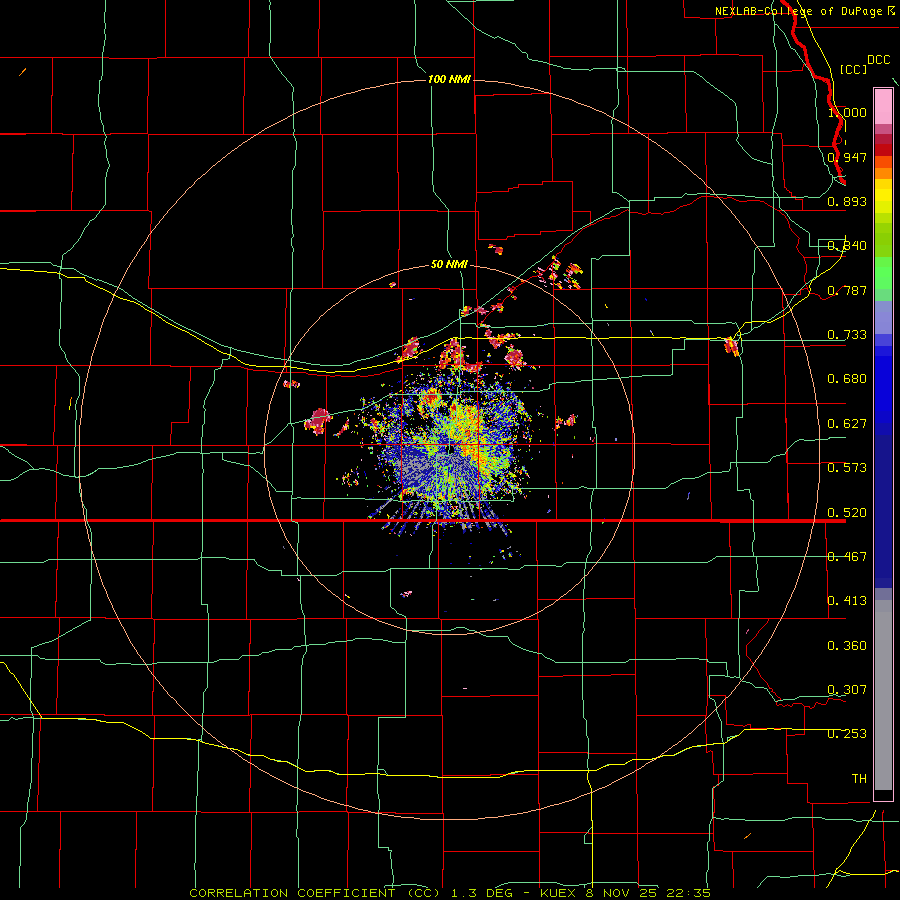The height and width of the screenshot is (900, 900).
Task: Click the 0.680 color scale value
Action: 847,379
